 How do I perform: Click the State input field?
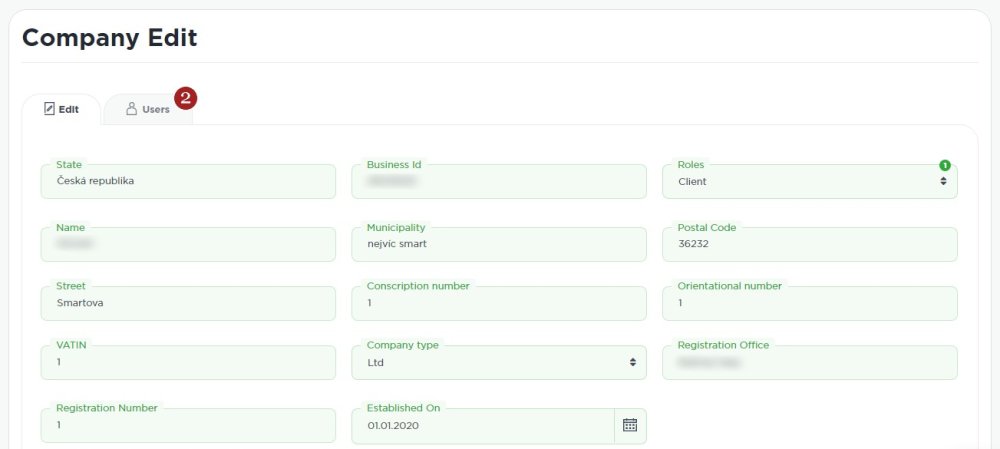[x=188, y=182]
